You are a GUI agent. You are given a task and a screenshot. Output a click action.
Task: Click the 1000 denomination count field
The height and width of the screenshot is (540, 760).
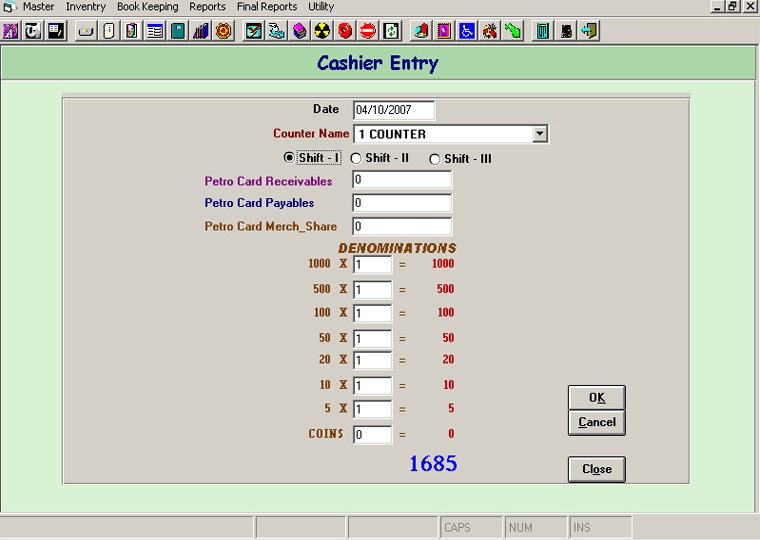pos(372,265)
